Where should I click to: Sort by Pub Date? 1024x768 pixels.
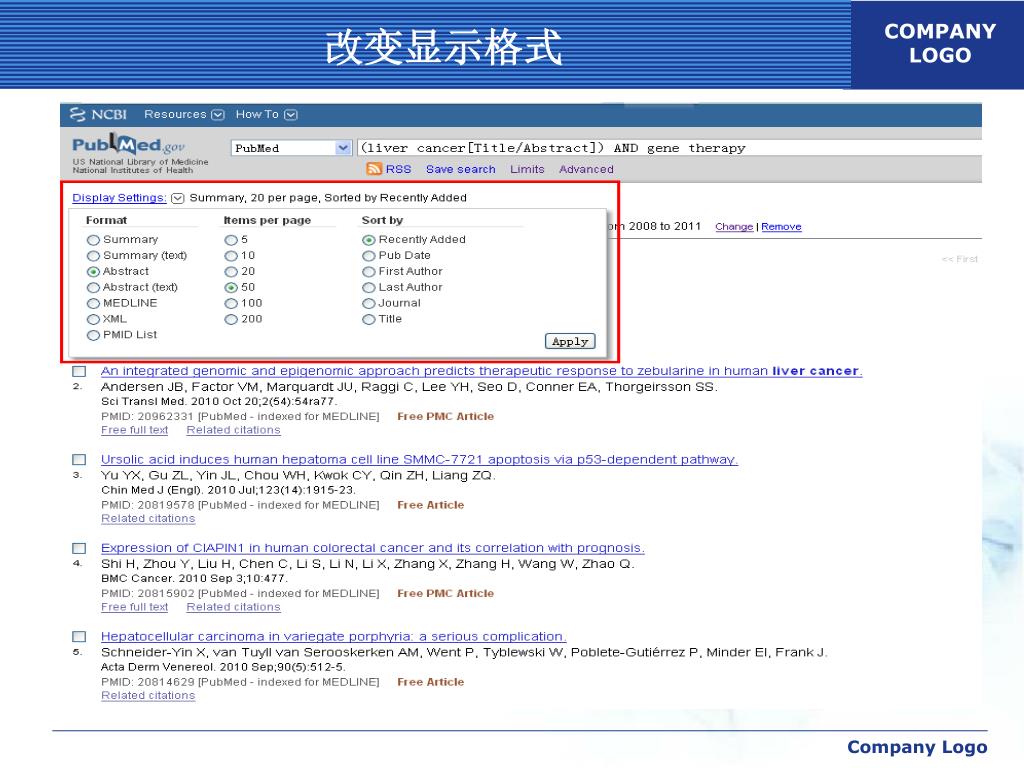click(x=369, y=256)
